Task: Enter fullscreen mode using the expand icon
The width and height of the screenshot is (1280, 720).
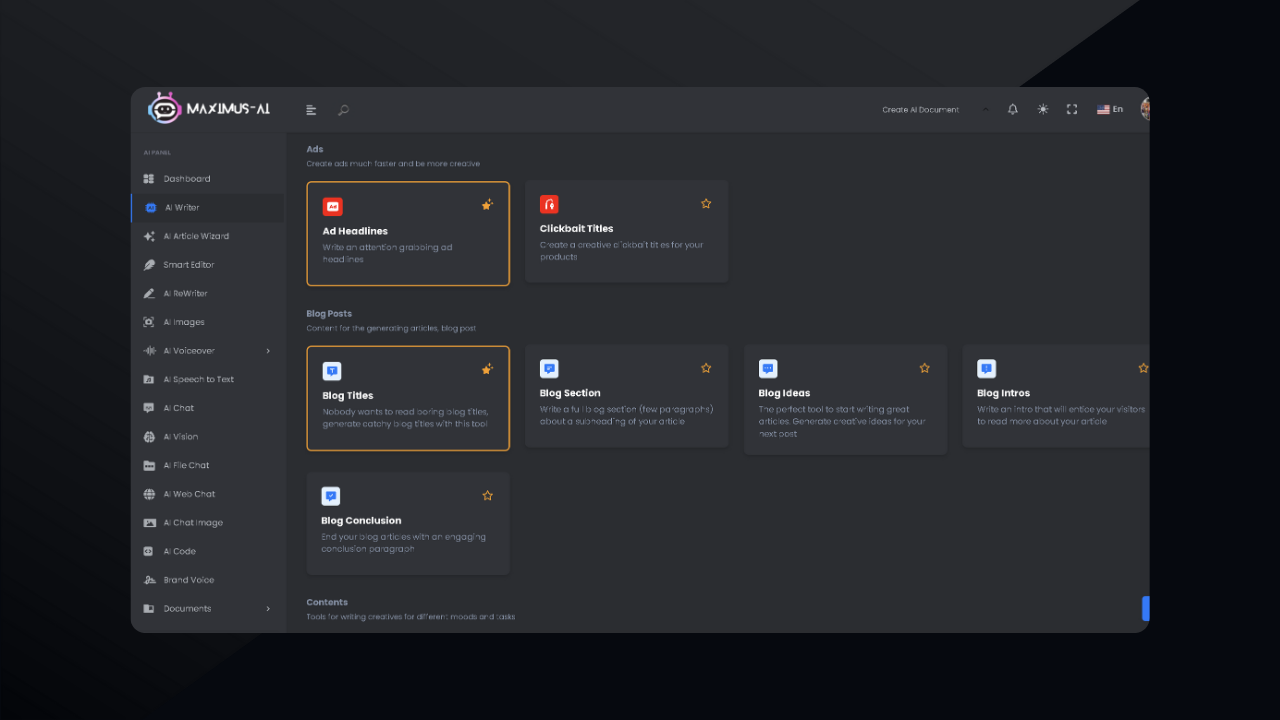Action: [x=1071, y=110]
